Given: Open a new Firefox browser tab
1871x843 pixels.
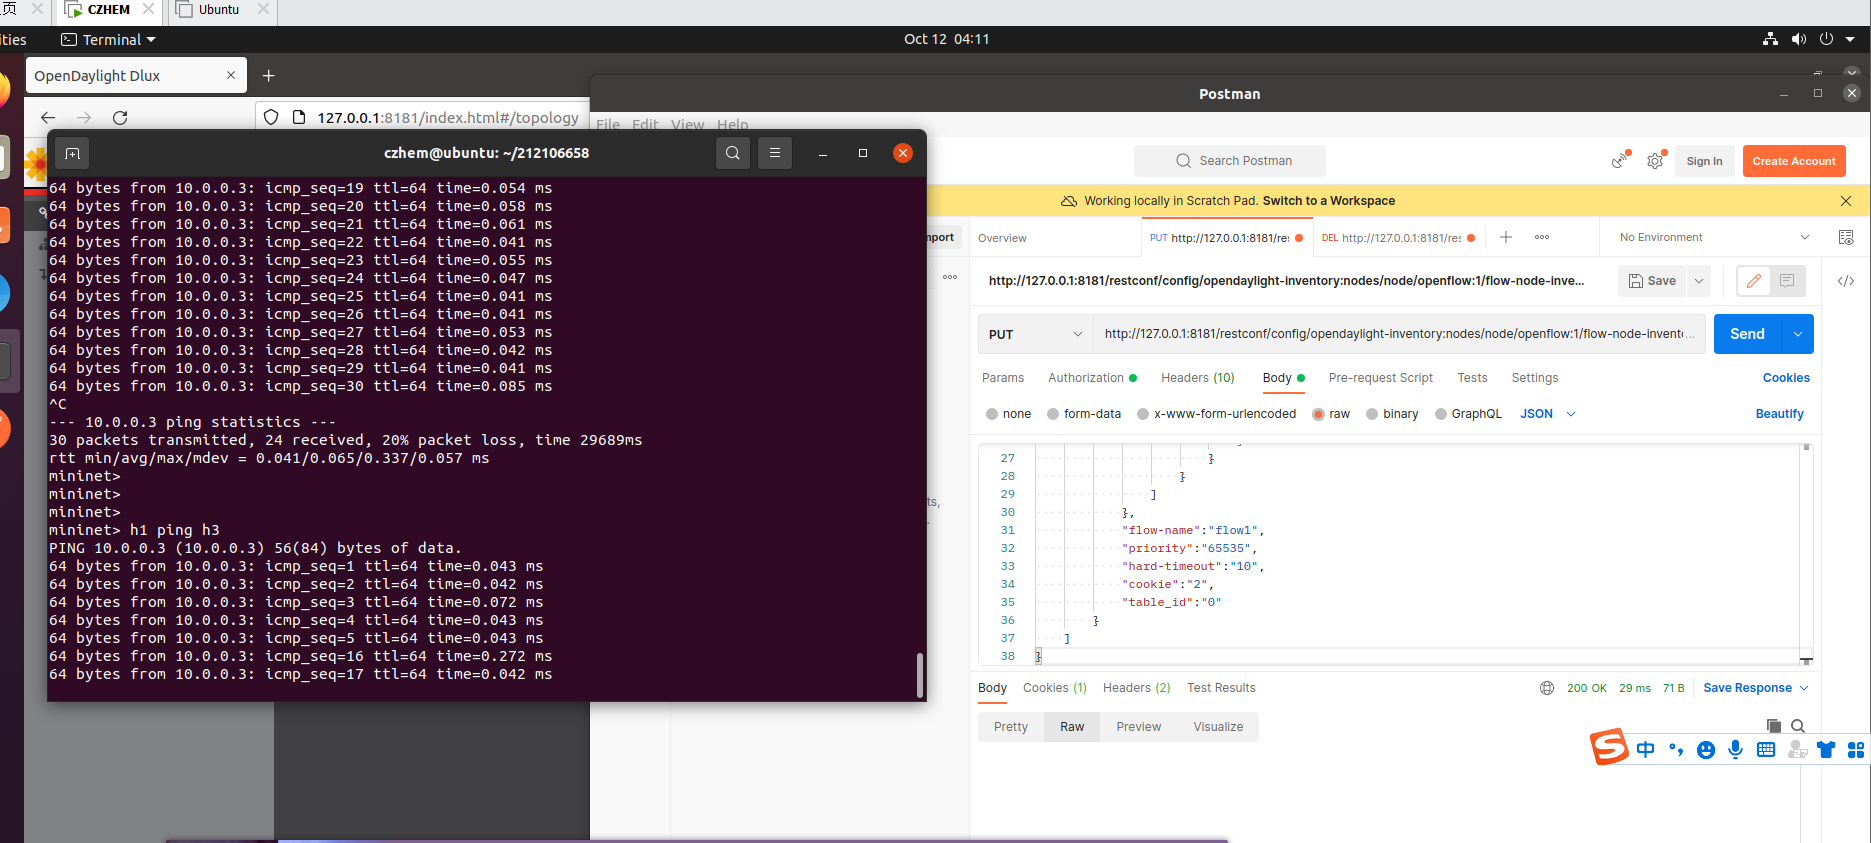Looking at the screenshot, I should click(x=268, y=76).
